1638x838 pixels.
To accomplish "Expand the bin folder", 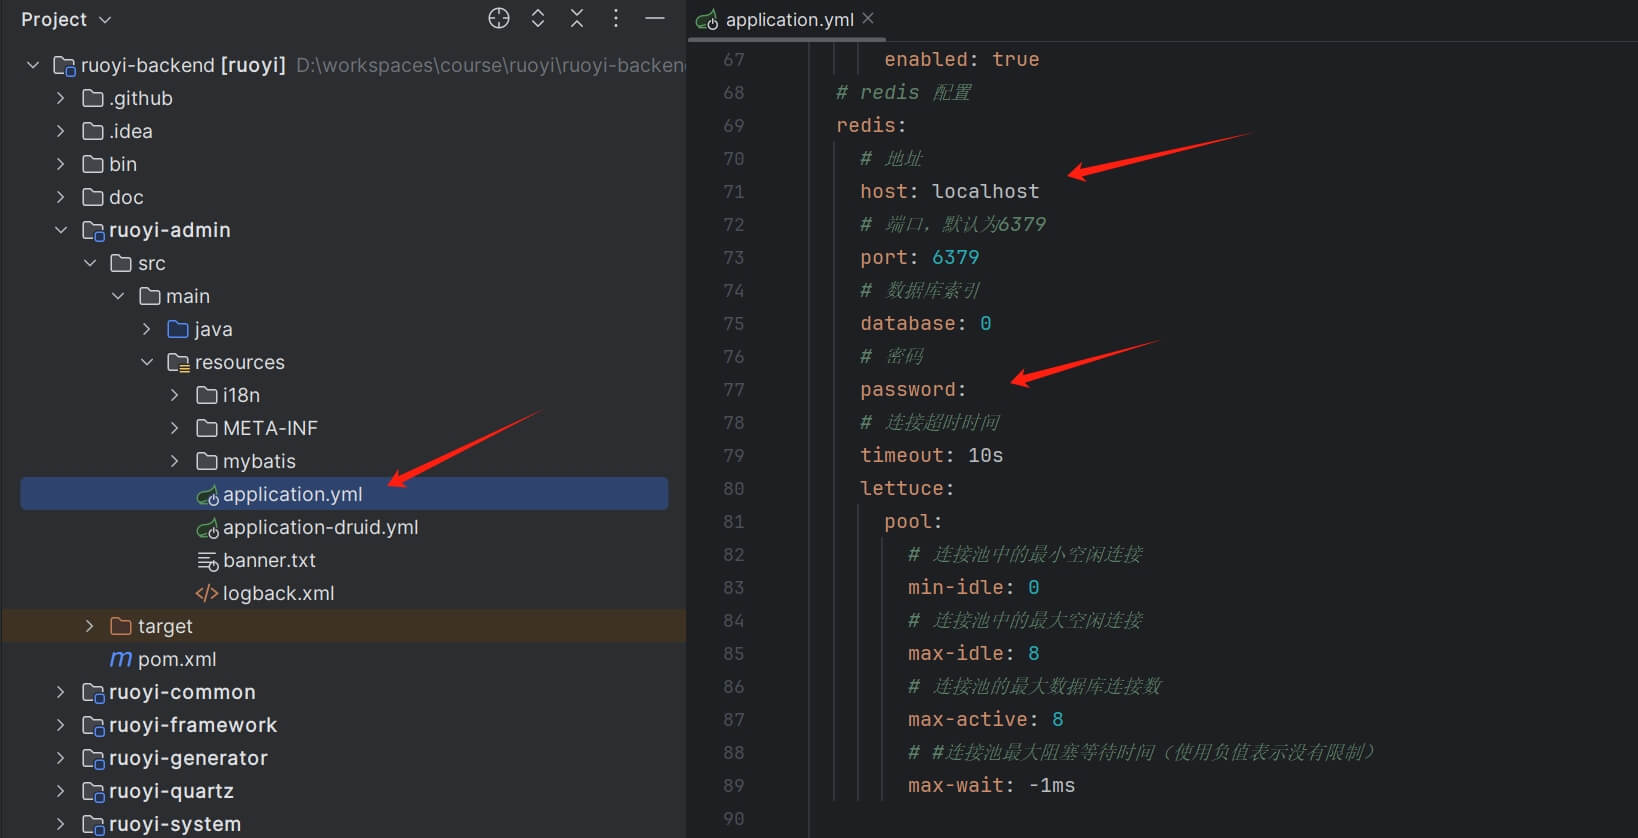I will pyautogui.click(x=61, y=164).
